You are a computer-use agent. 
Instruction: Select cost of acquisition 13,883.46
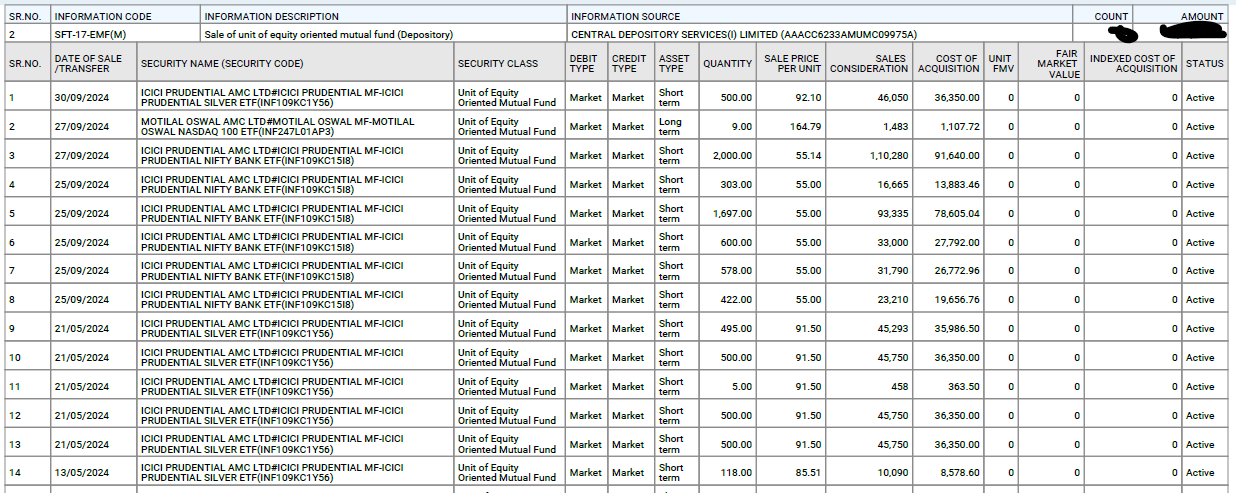pyautogui.click(x=957, y=185)
